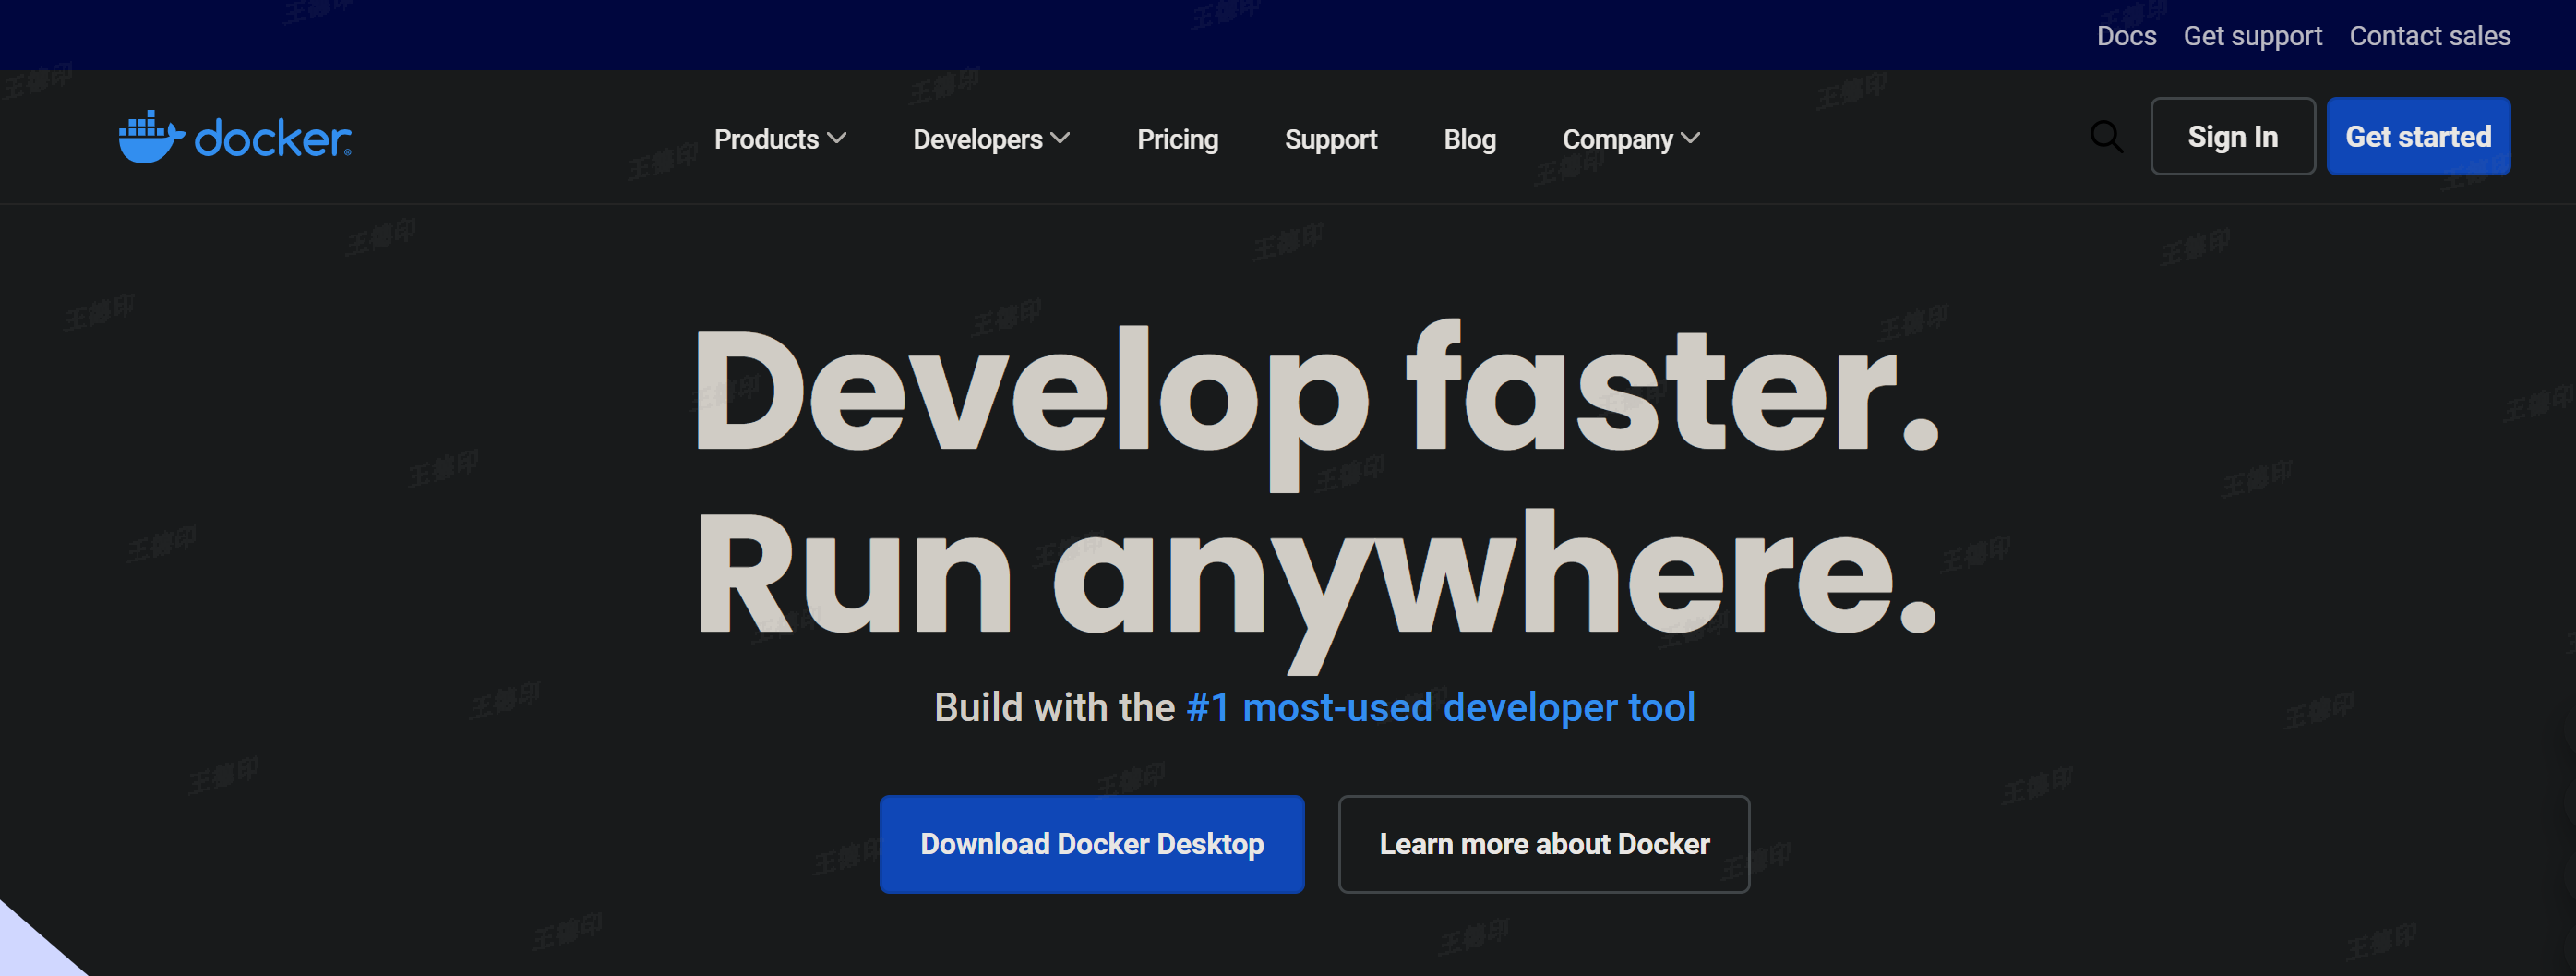Click the Sign In button
2576x976 pixels.
[x=2232, y=136]
